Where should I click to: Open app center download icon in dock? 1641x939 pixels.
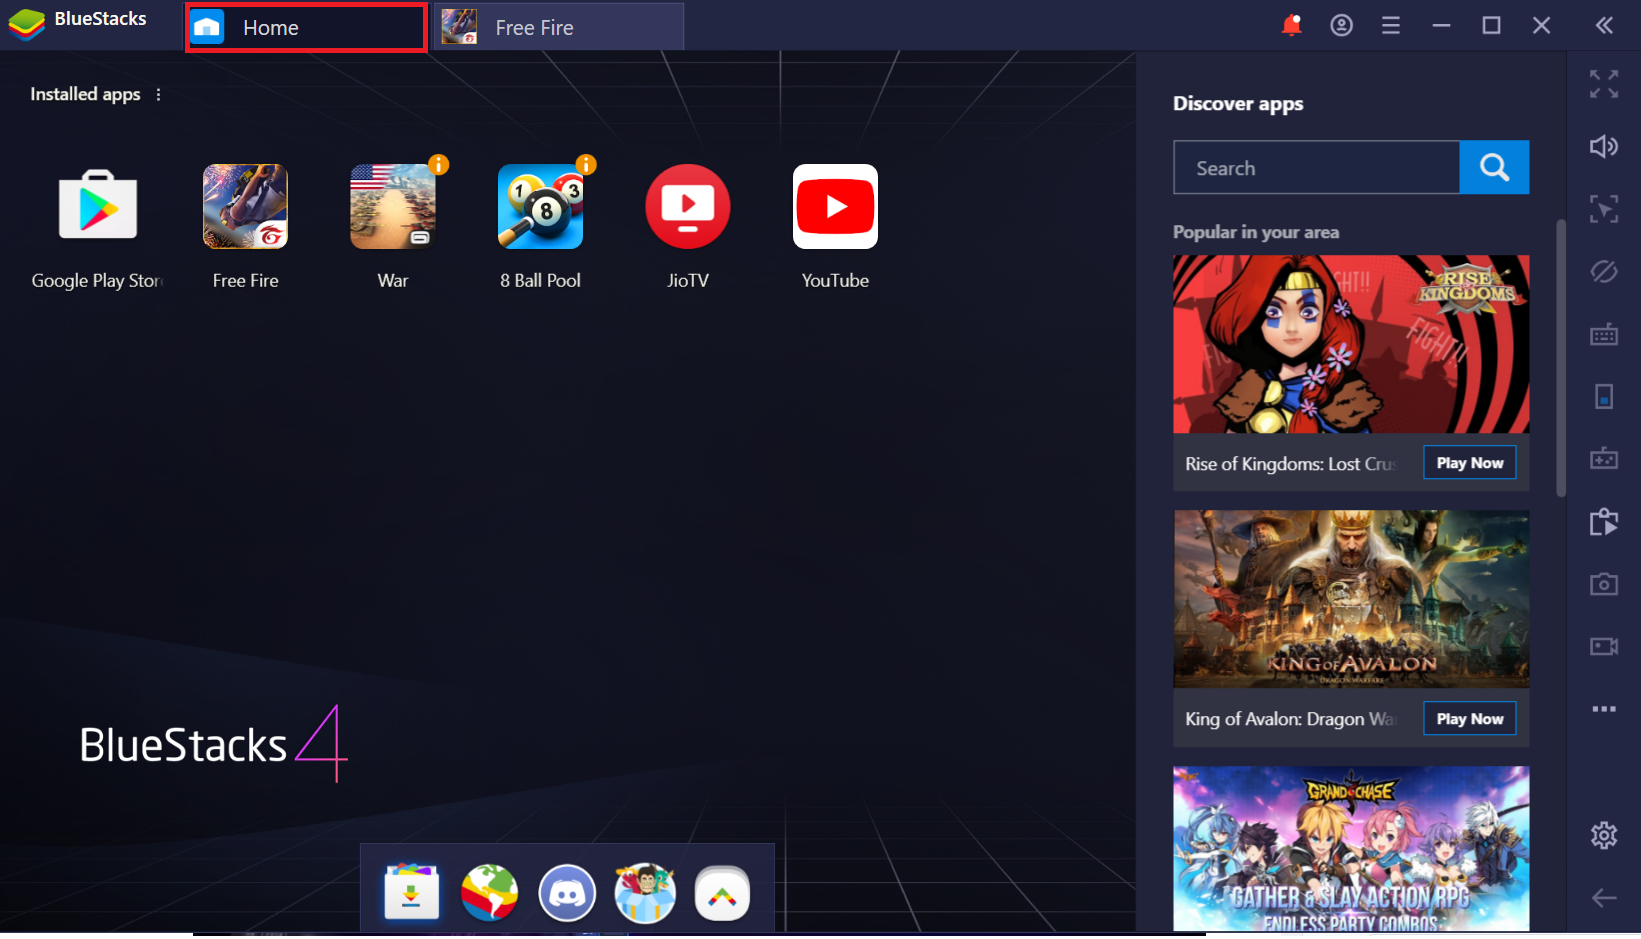coord(411,892)
